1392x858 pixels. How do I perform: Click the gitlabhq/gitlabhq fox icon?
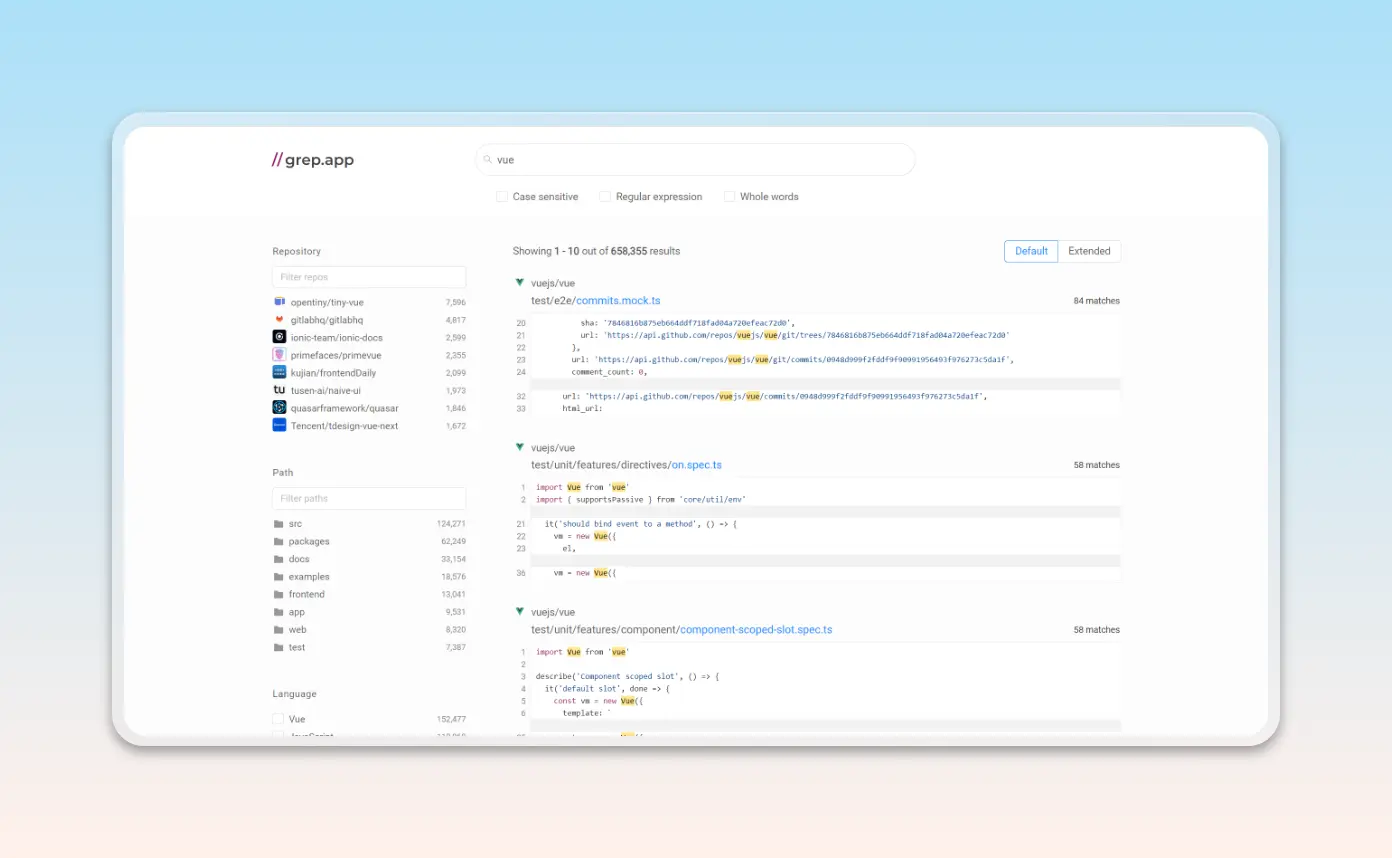tap(280, 320)
